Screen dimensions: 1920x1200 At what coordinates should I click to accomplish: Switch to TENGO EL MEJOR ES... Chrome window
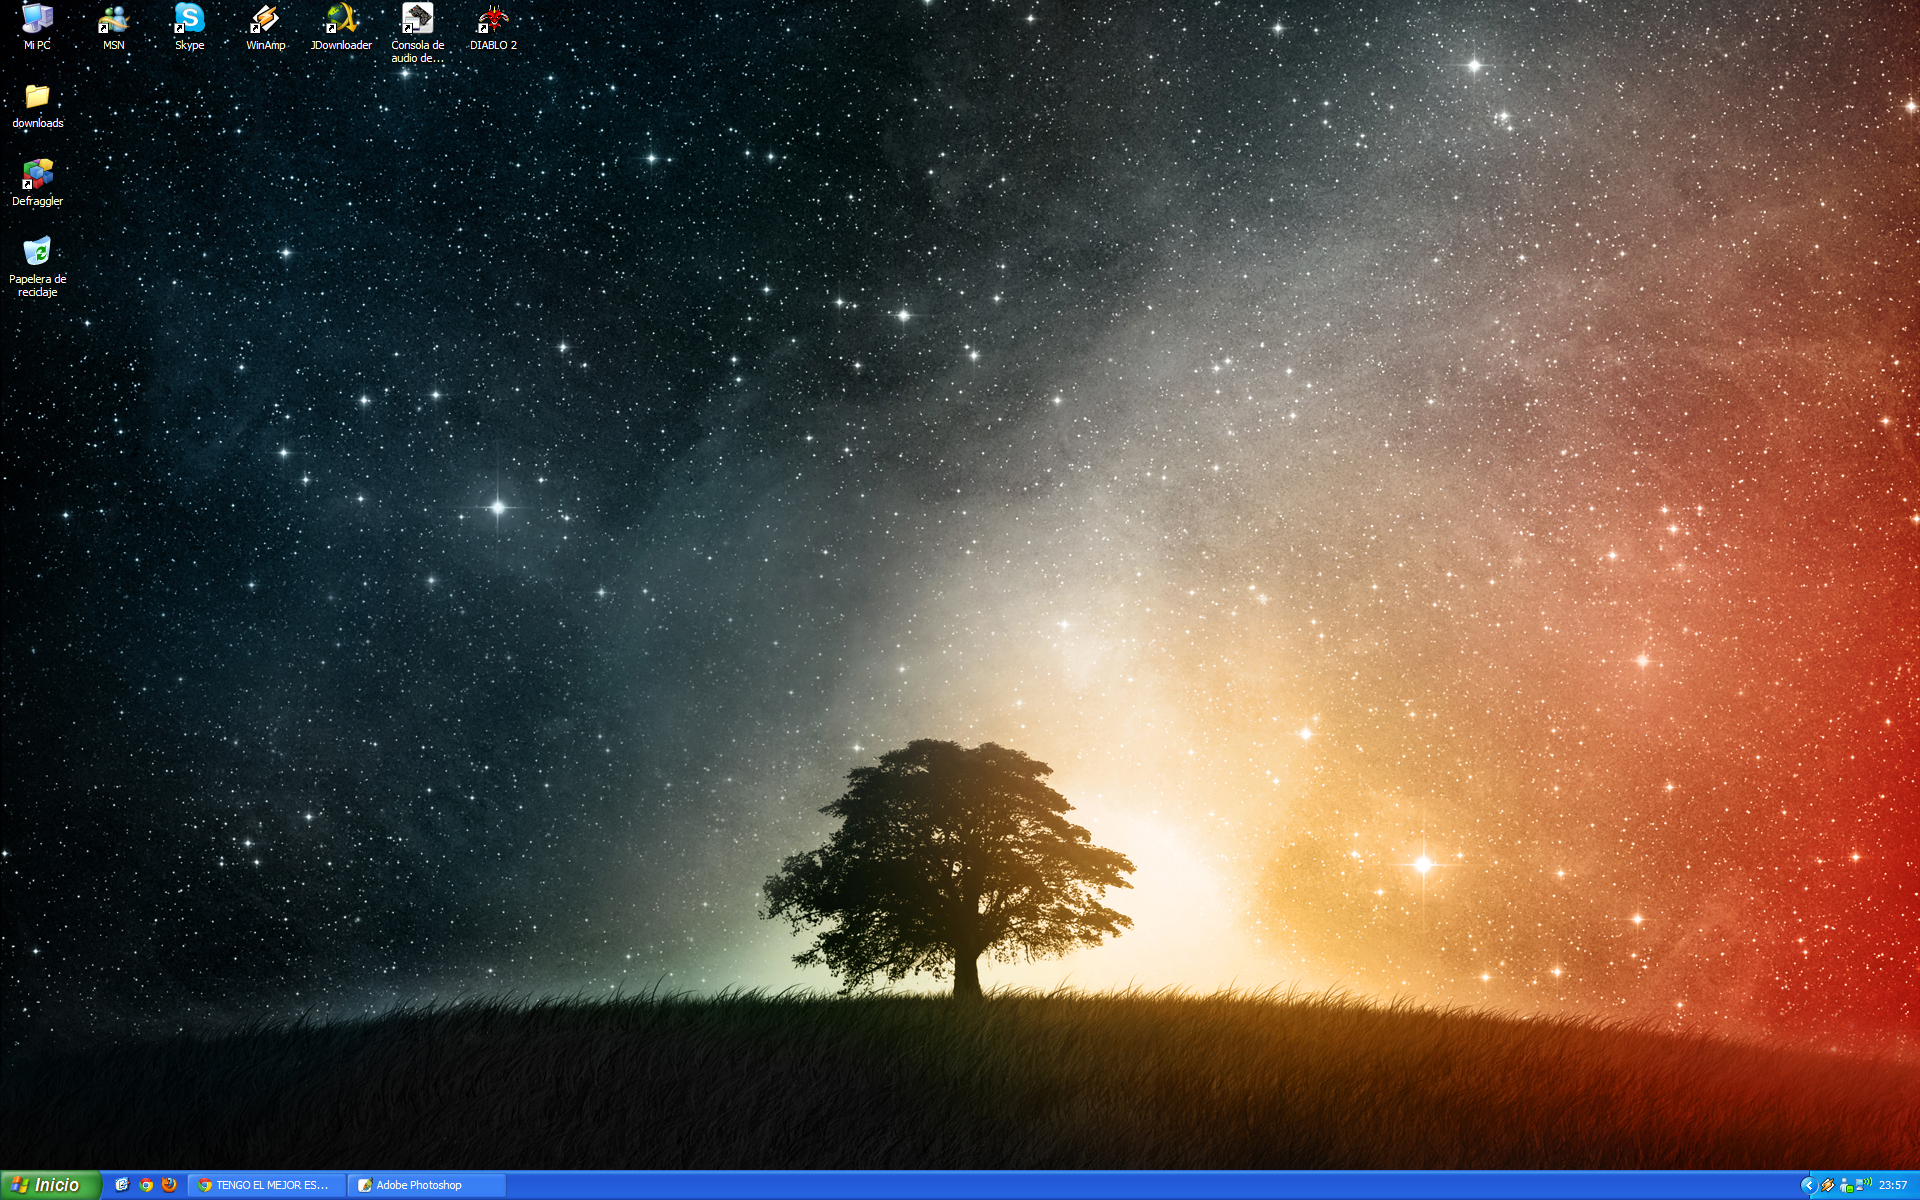point(267,1185)
